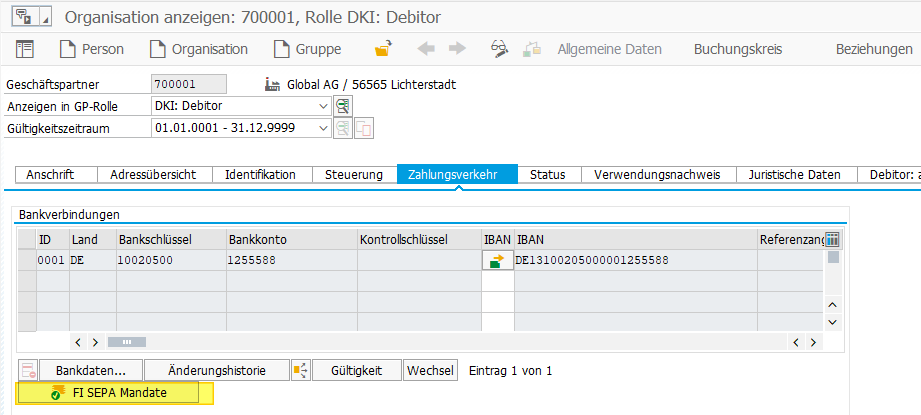Click the FI SEPA Mandate button
The height and width of the screenshot is (415, 921).
click(118, 393)
